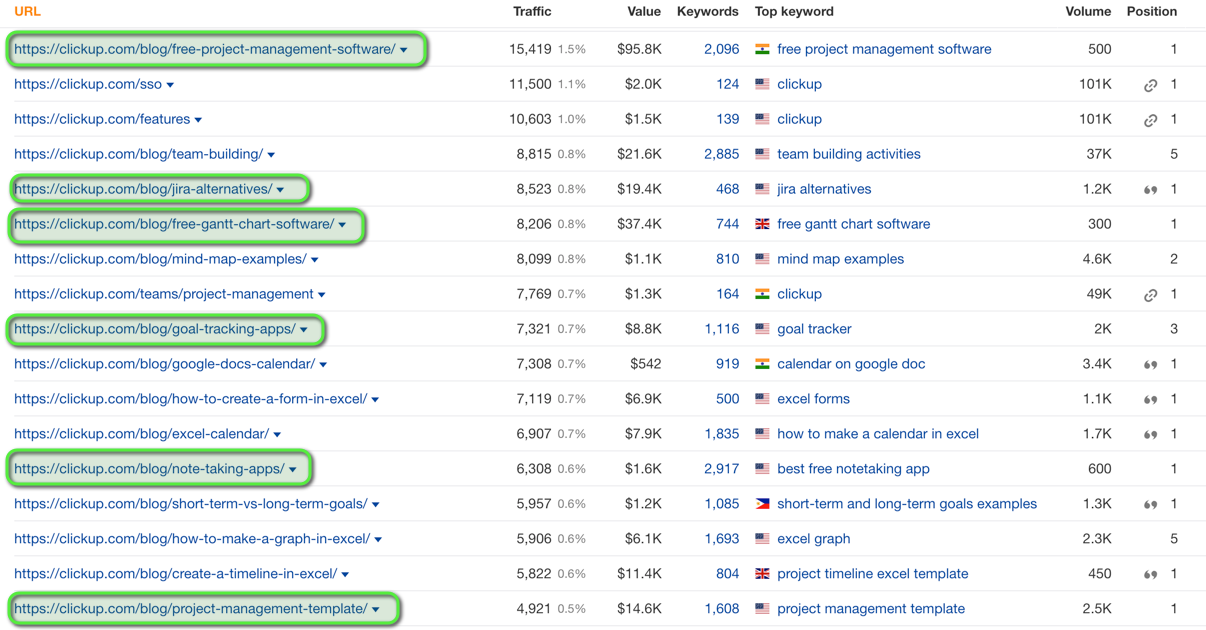Click the Keywords column header
Image resolution: width=1206 pixels, height=630 pixels.
click(x=708, y=12)
